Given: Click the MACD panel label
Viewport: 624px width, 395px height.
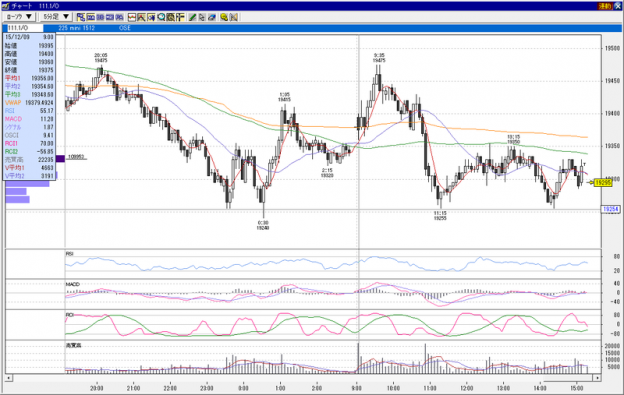Looking at the screenshot, I should (73, 284).
